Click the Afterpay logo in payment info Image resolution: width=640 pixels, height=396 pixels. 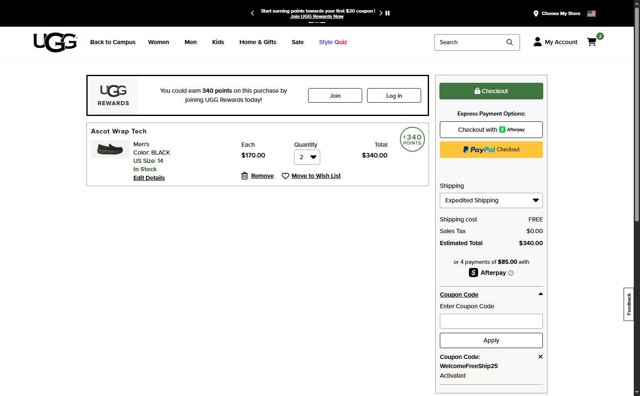pyautogui.click(x=487, y=273)
